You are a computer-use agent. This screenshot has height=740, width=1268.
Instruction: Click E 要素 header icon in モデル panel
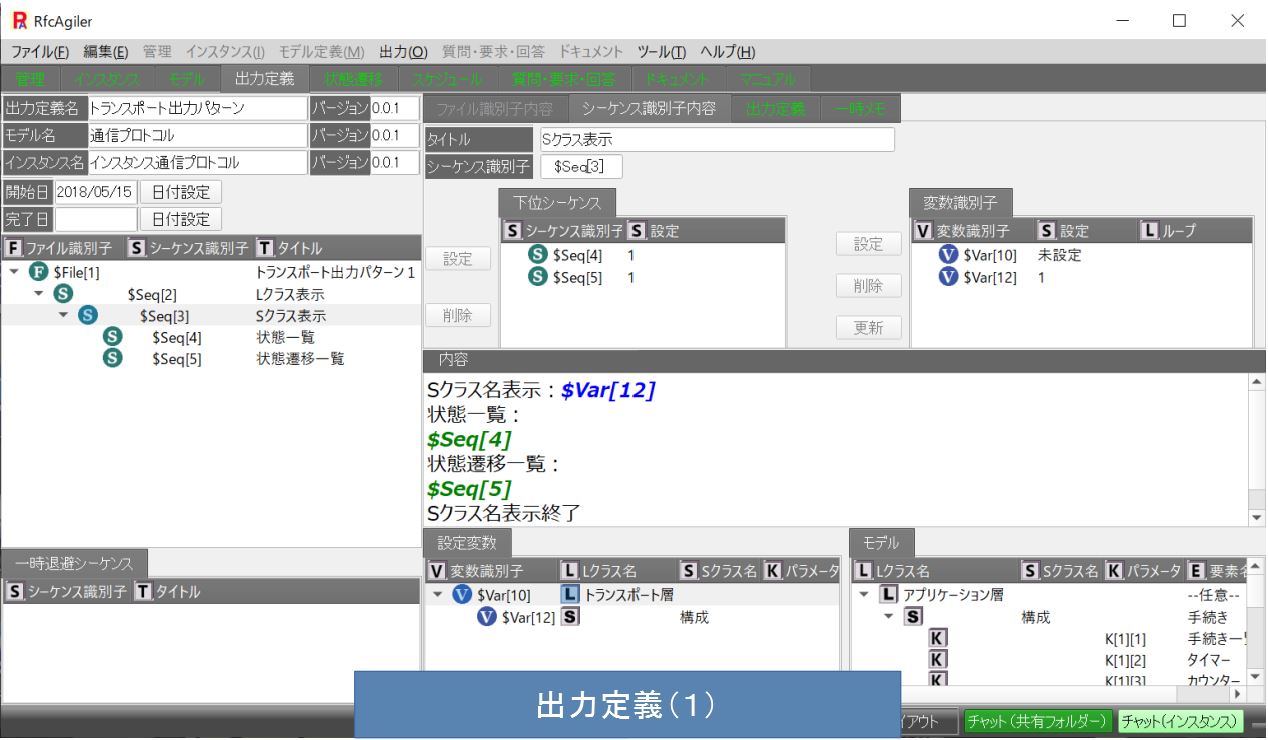pyautogui.click(x=1195, y=571)
